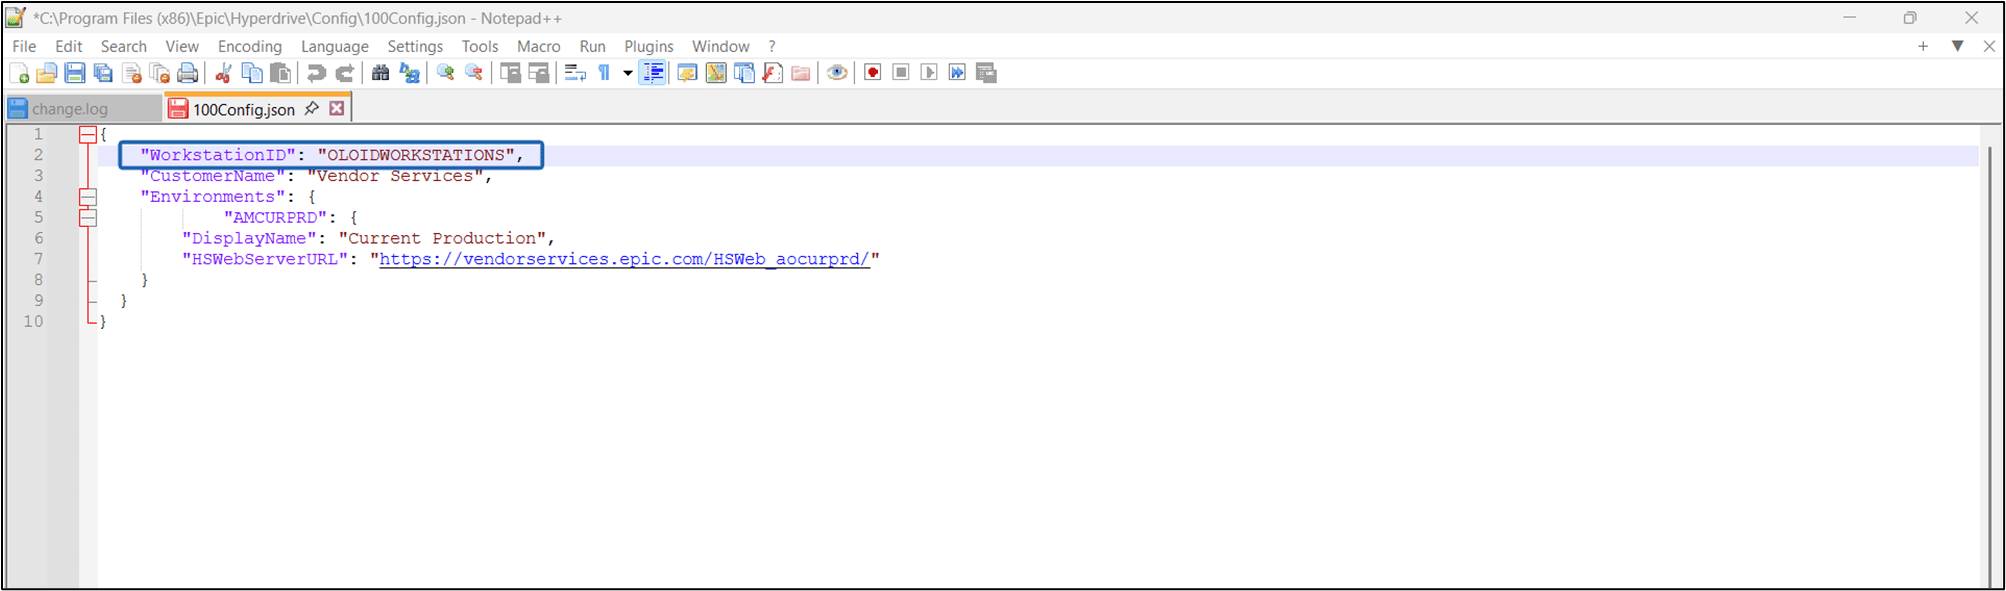Open the Tools menu
Screen dimensions: 2006x591
(x=480, y=46)
